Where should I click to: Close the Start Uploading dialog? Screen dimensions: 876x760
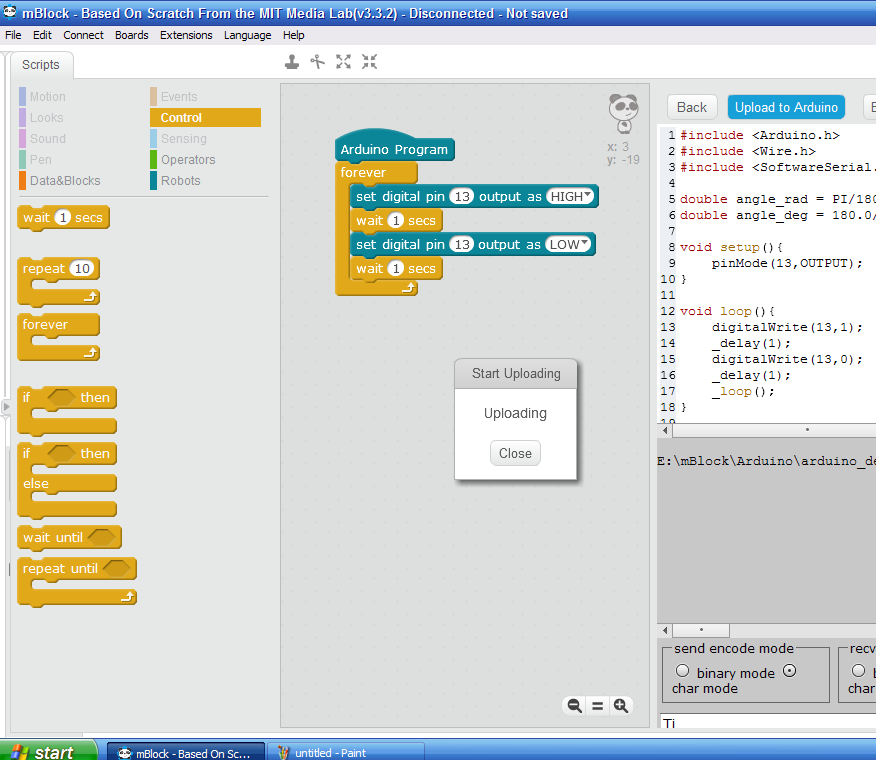coord(515,453)
